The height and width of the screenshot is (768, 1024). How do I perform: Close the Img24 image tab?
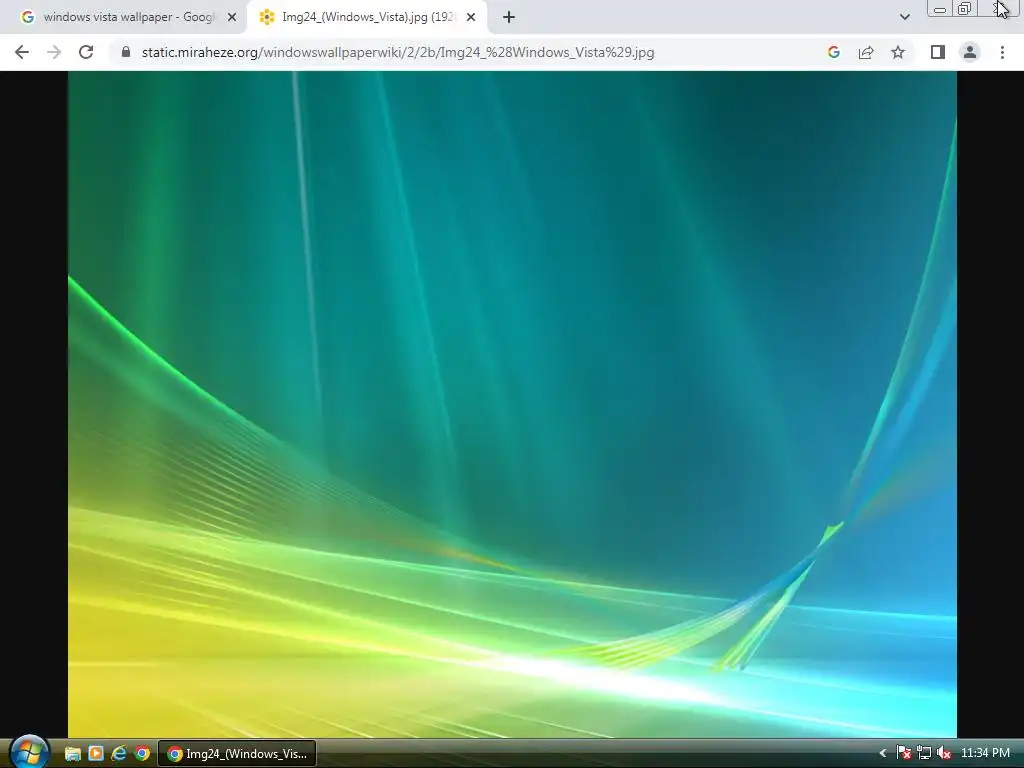point(471,18)
